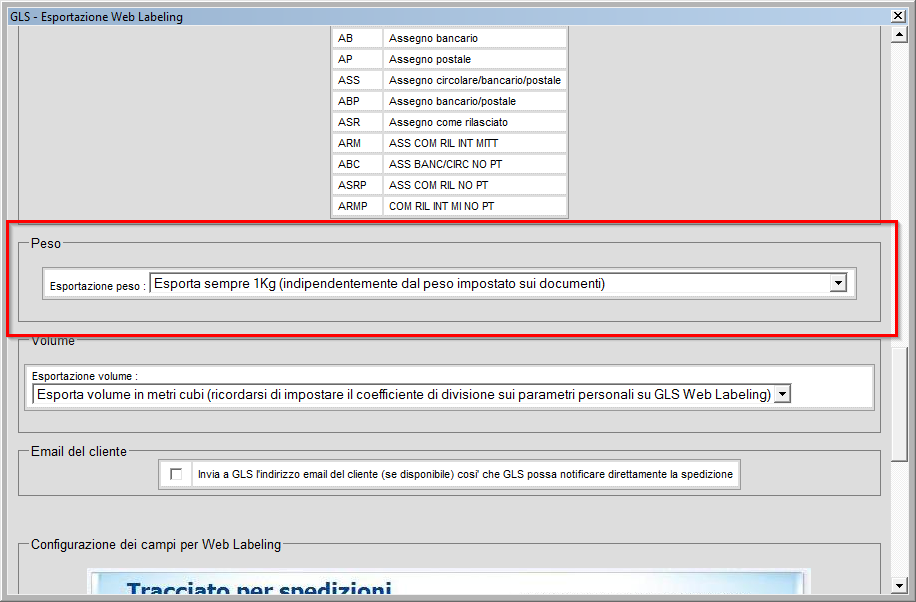Click the vertical scrollbar thumb

(x=899, y=404)
